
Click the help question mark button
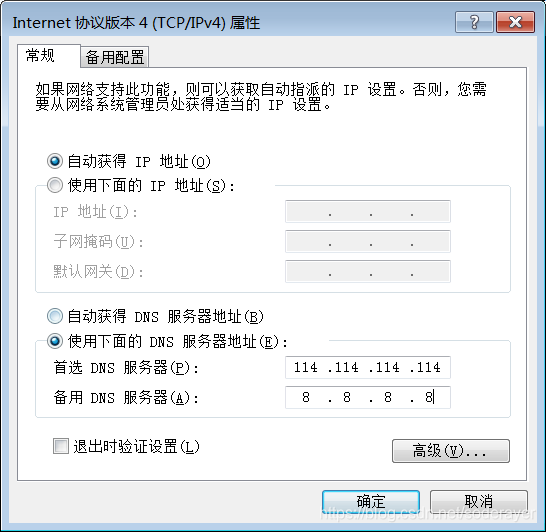point(474,22)
